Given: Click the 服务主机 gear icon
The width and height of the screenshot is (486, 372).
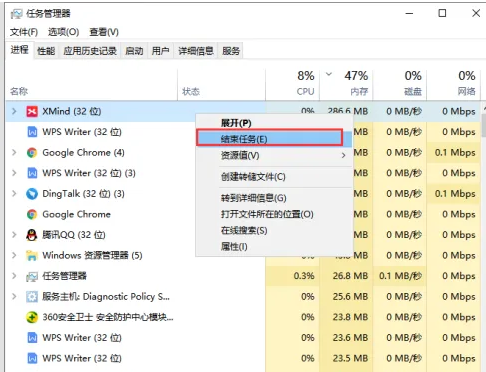Looking at the screenshot, I should (32, 296).
